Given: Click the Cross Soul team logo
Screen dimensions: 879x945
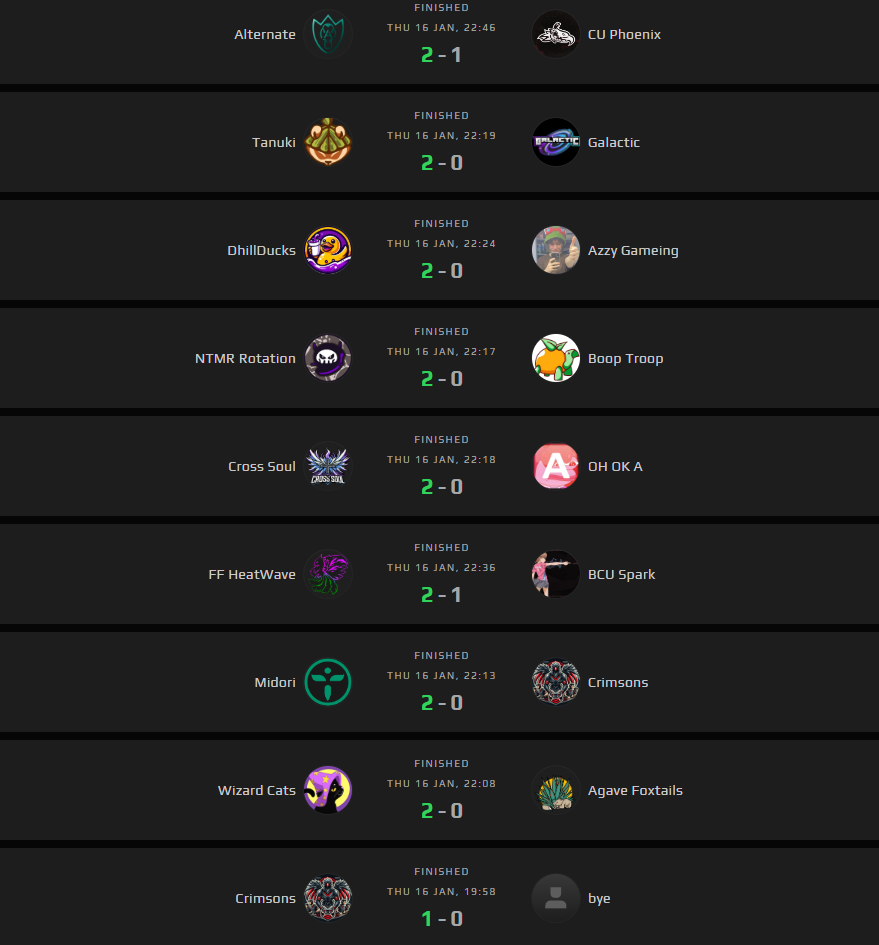Looking at the screenshot, I should [328, 466].
